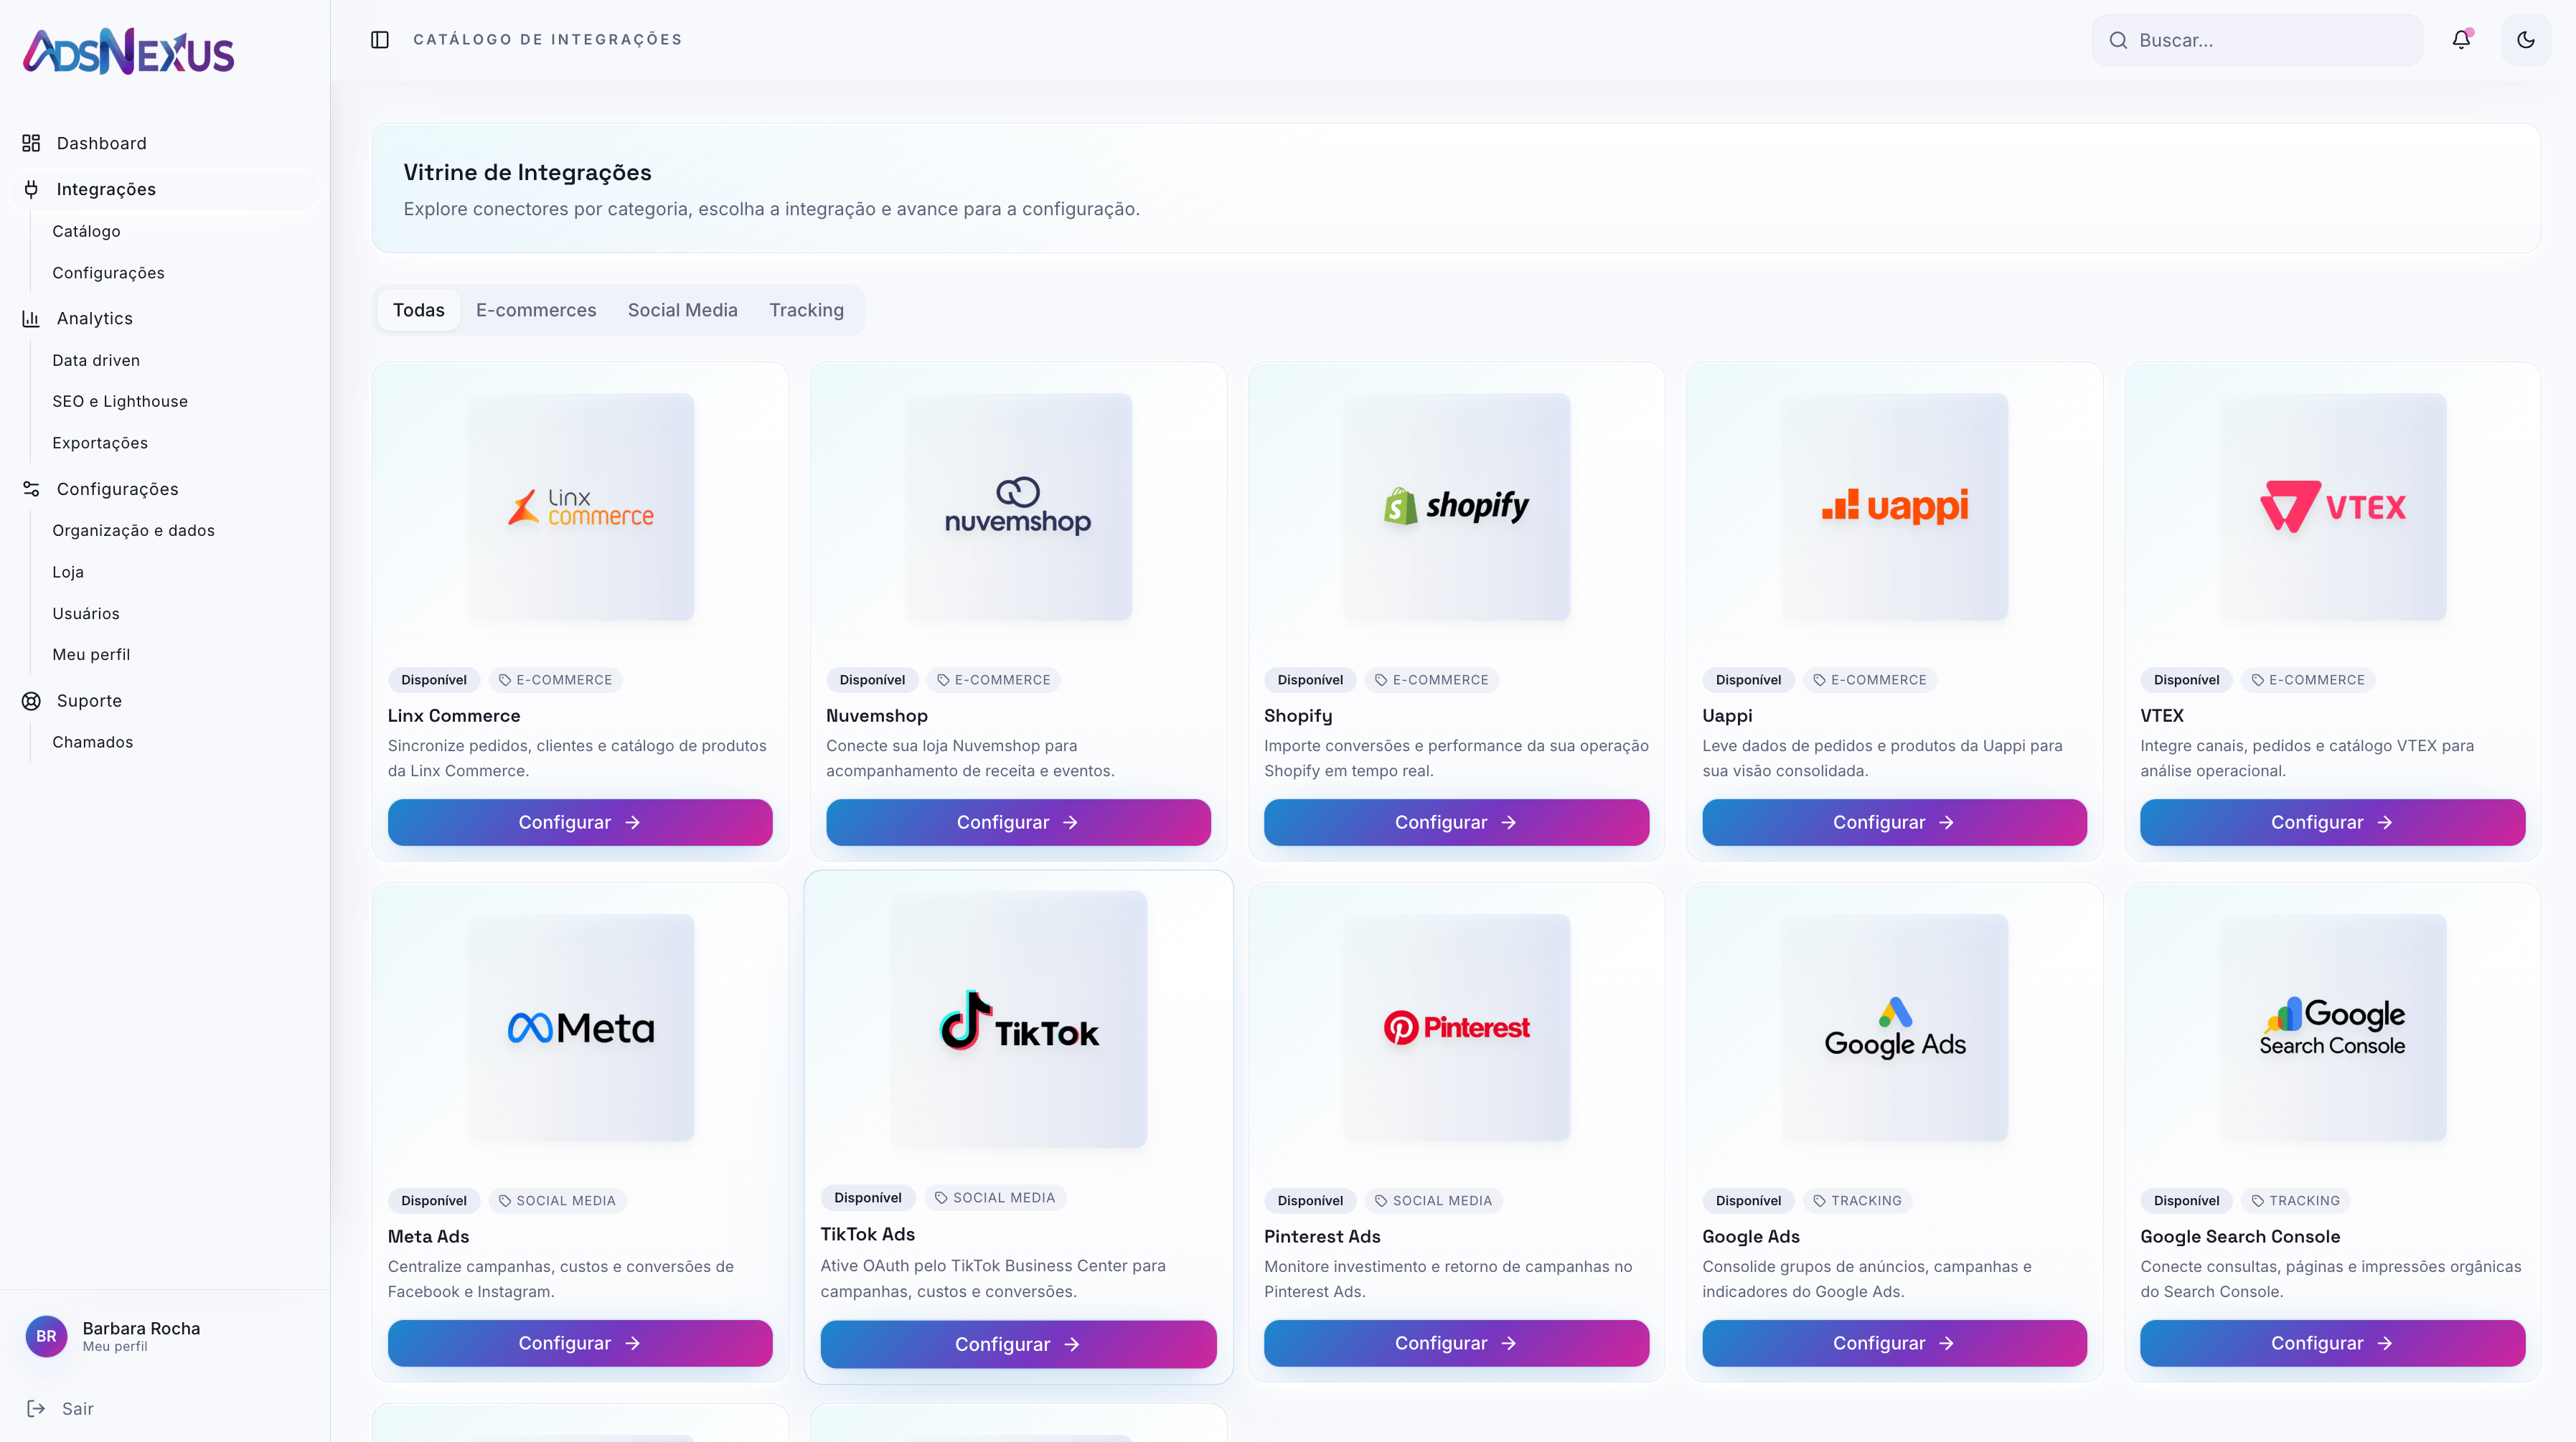
Task: Click Configurar for Uappi
Action: click(1894, 823)
